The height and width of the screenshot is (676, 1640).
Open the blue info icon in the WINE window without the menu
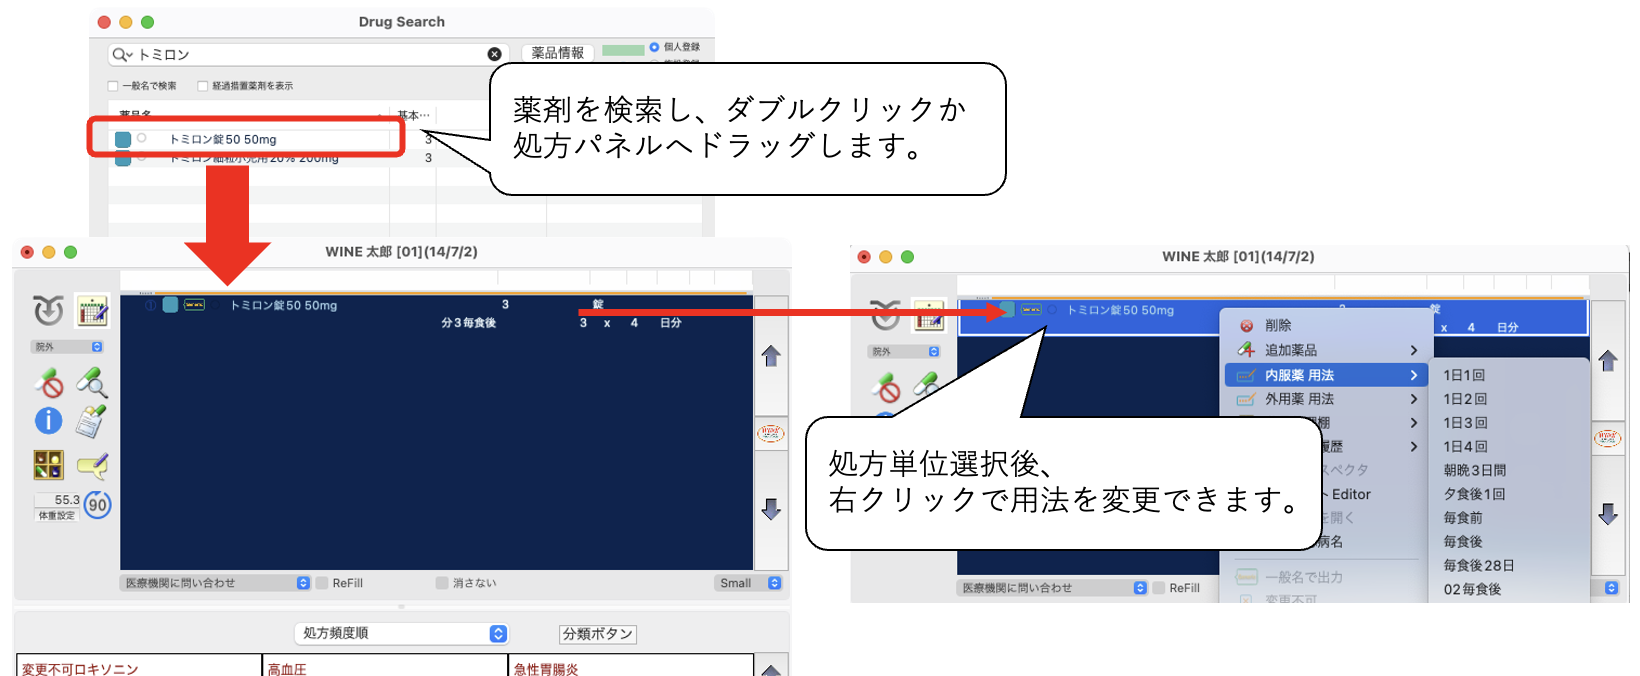click(x=48, y=421)
